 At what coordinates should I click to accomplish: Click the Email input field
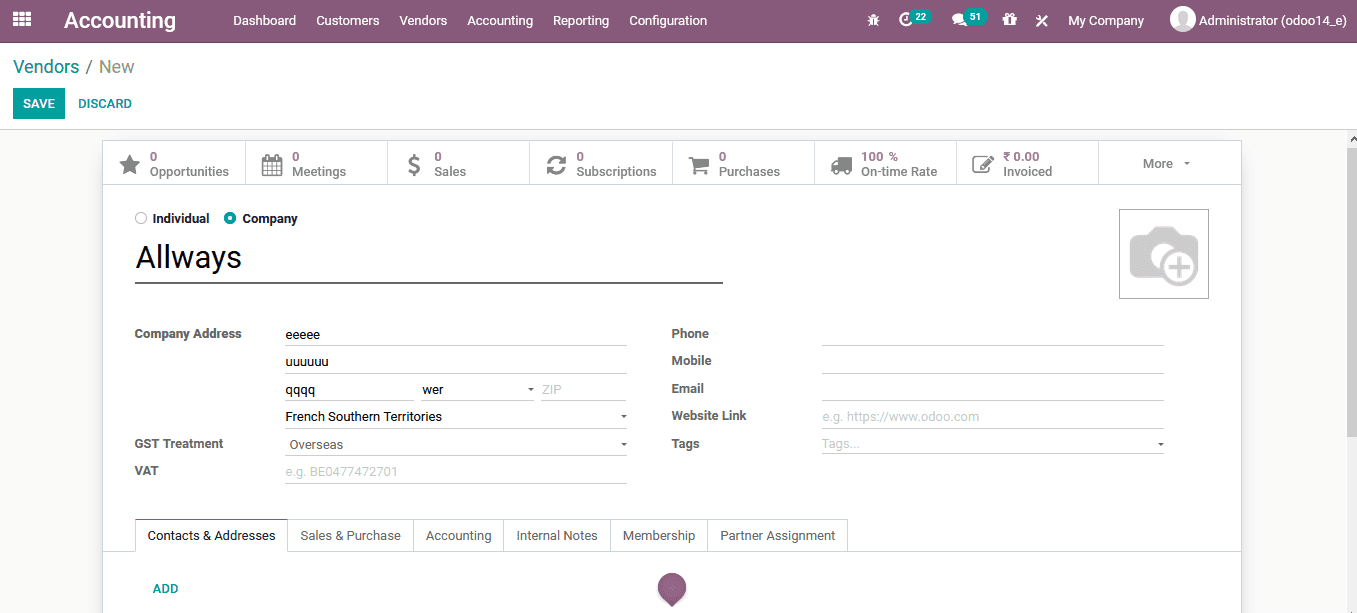tap(993, 389)
